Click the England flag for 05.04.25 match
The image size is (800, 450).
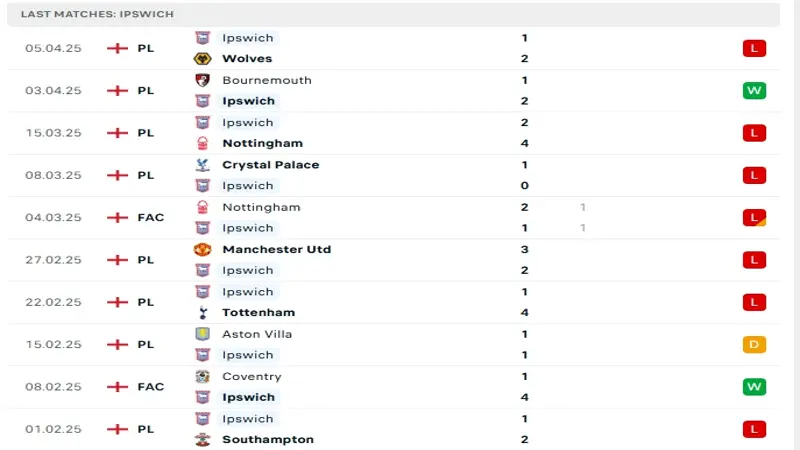pyautogui.click(x=117, y=48)
